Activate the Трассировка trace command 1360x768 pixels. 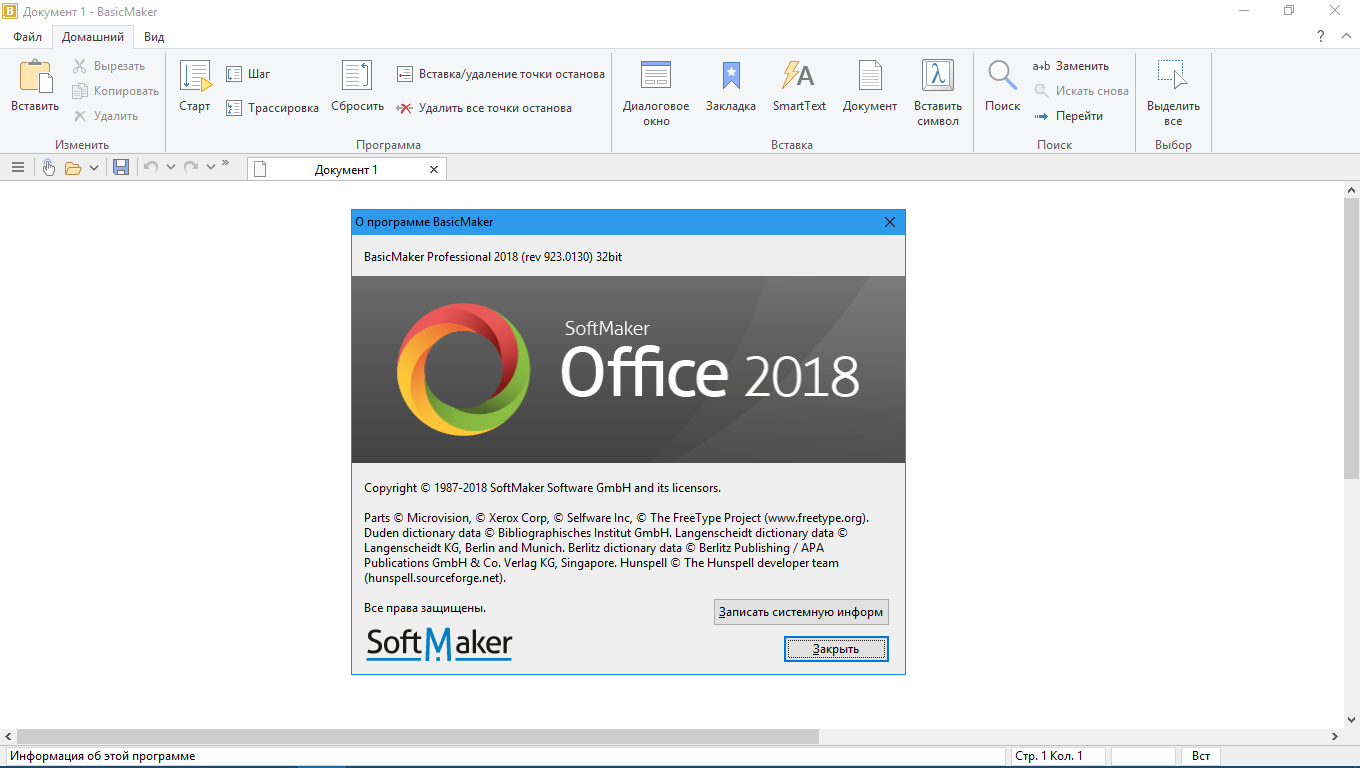272,108
